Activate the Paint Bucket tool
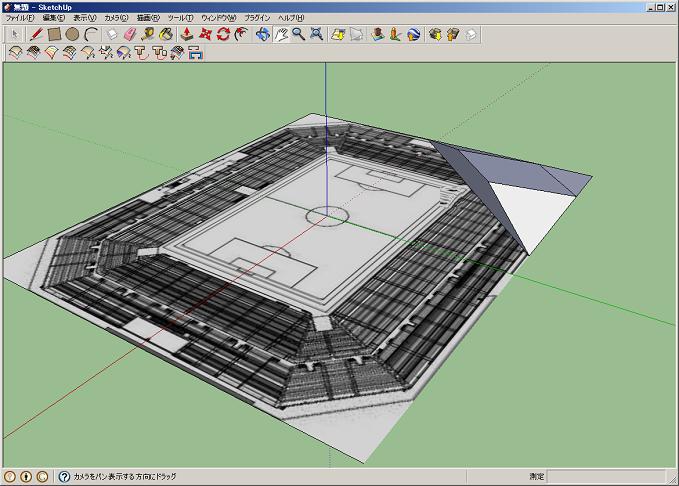 point(166,34)
